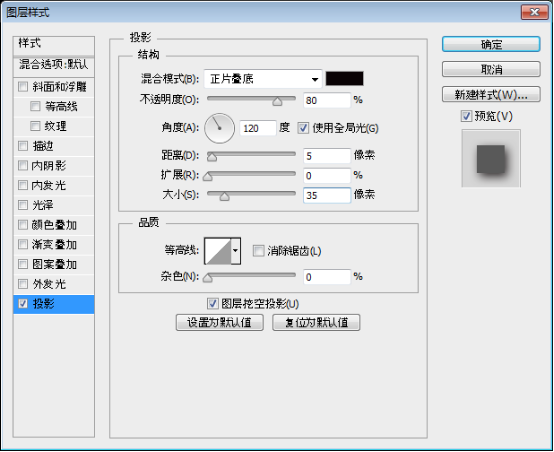Select the 描边 style entry label
The image size is (554, 452).
(x=43, y=146)
